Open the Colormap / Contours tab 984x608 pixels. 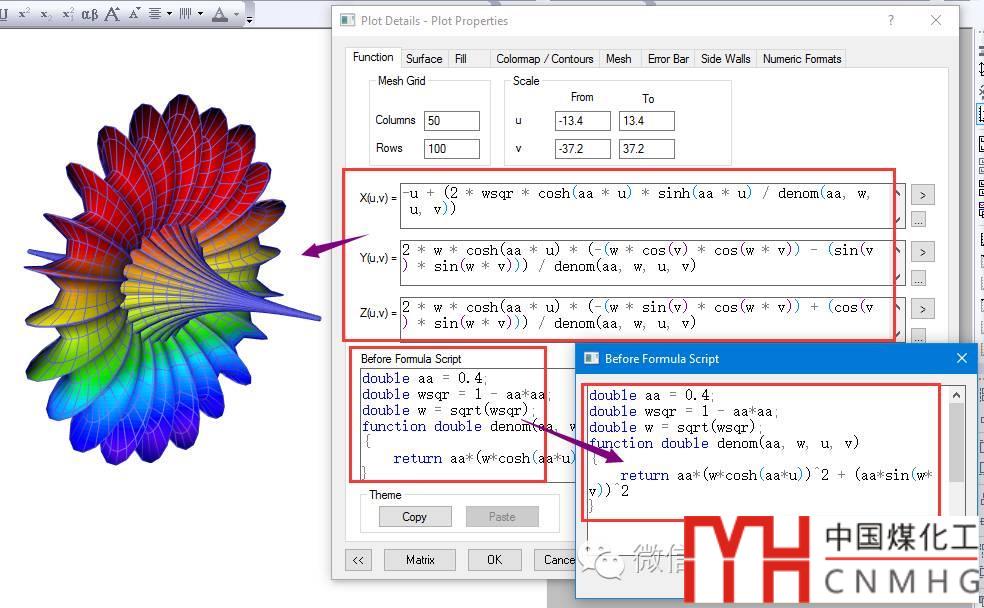(544, 59)
